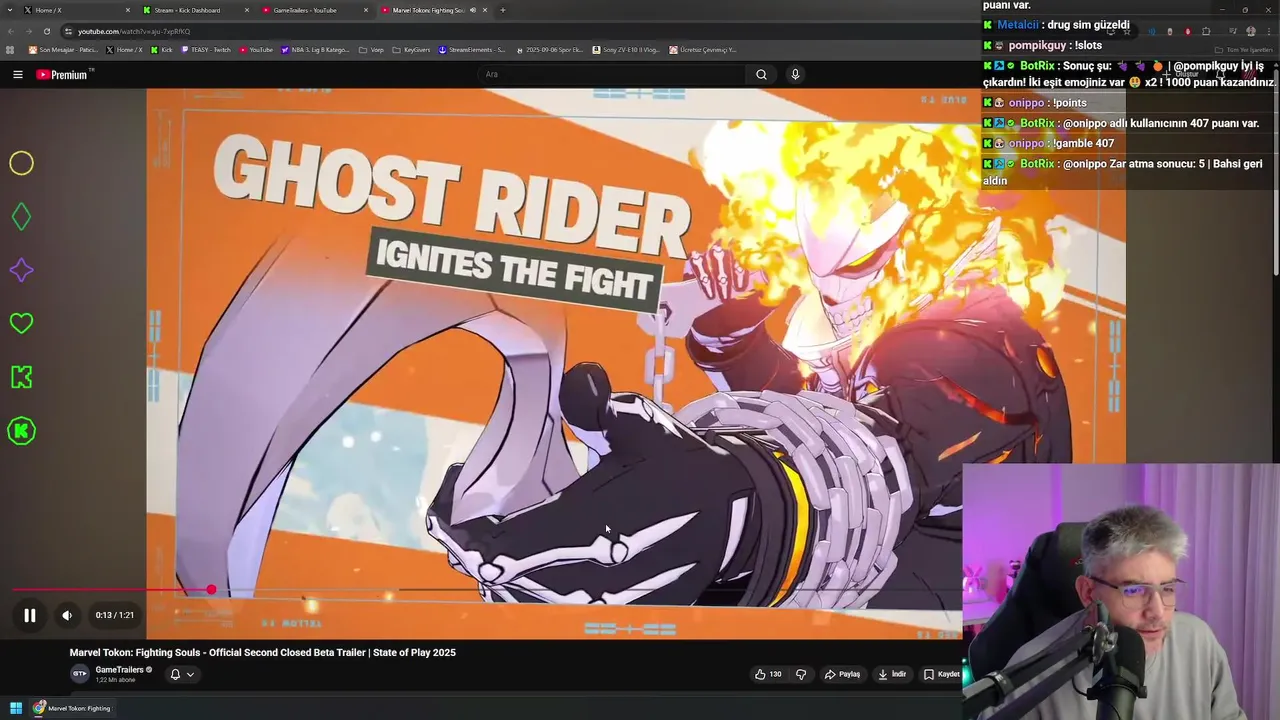Open Kick bookmark in bookmarks bar
Image resolution: width=1280 pixels, height=720 pixels.
pos(162,49)
